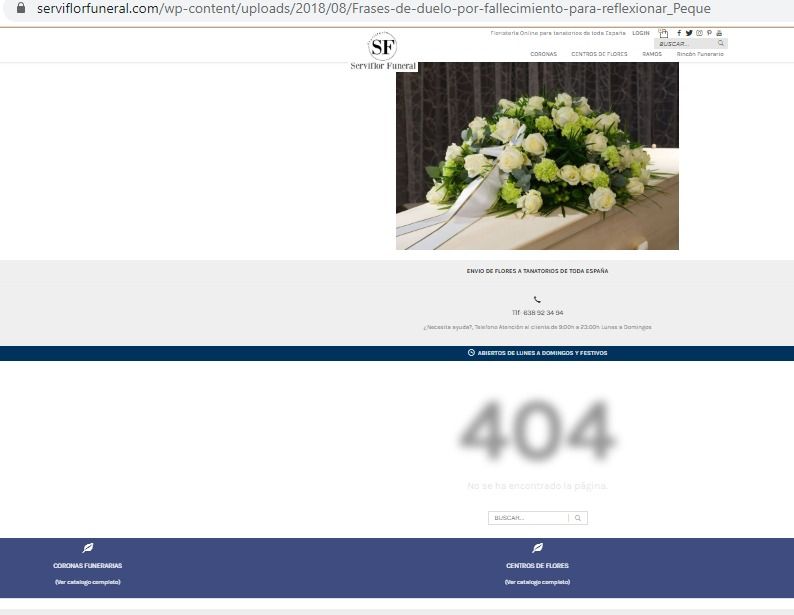The image size is (794, 615).
Task: Open the LOGIN link in header
Action: pos(641,33)
